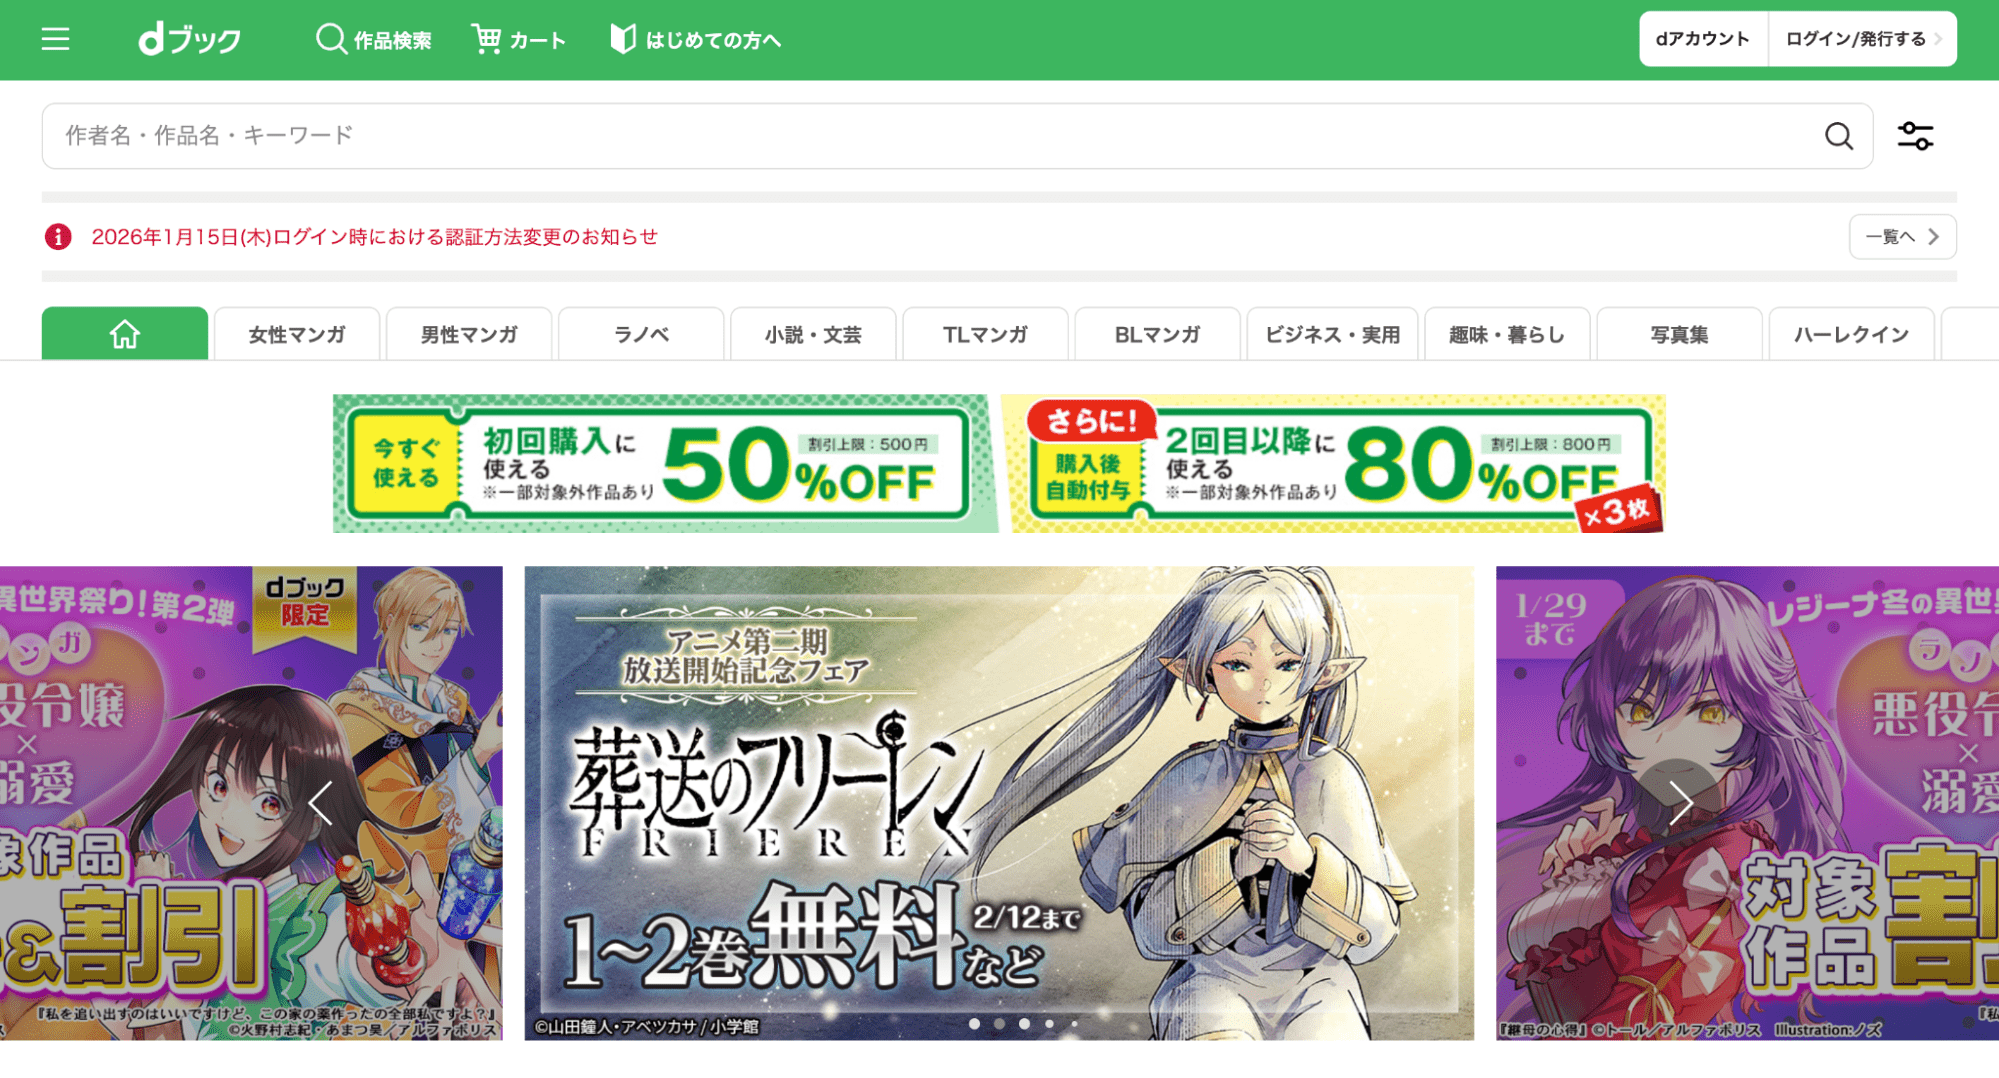Screen dimensions: 1999x1078
Task: Select the Home tab house icon
Action: (124, 334)
